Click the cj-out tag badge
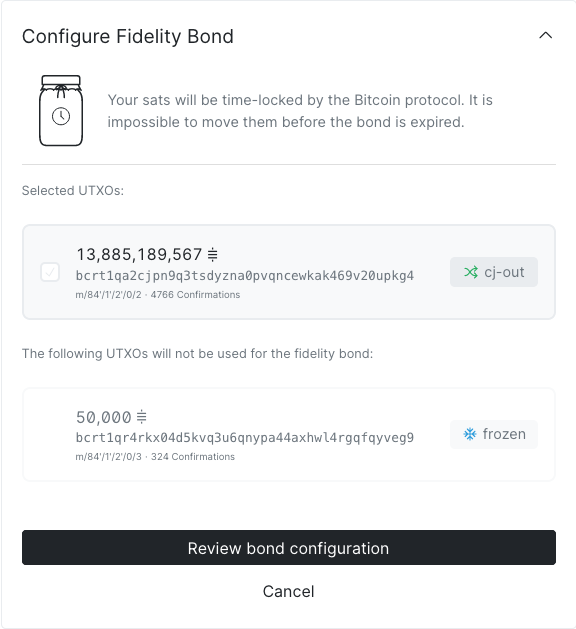Image resolution: width=576 pixels, height=629 pixels. (x=494, y=272)
